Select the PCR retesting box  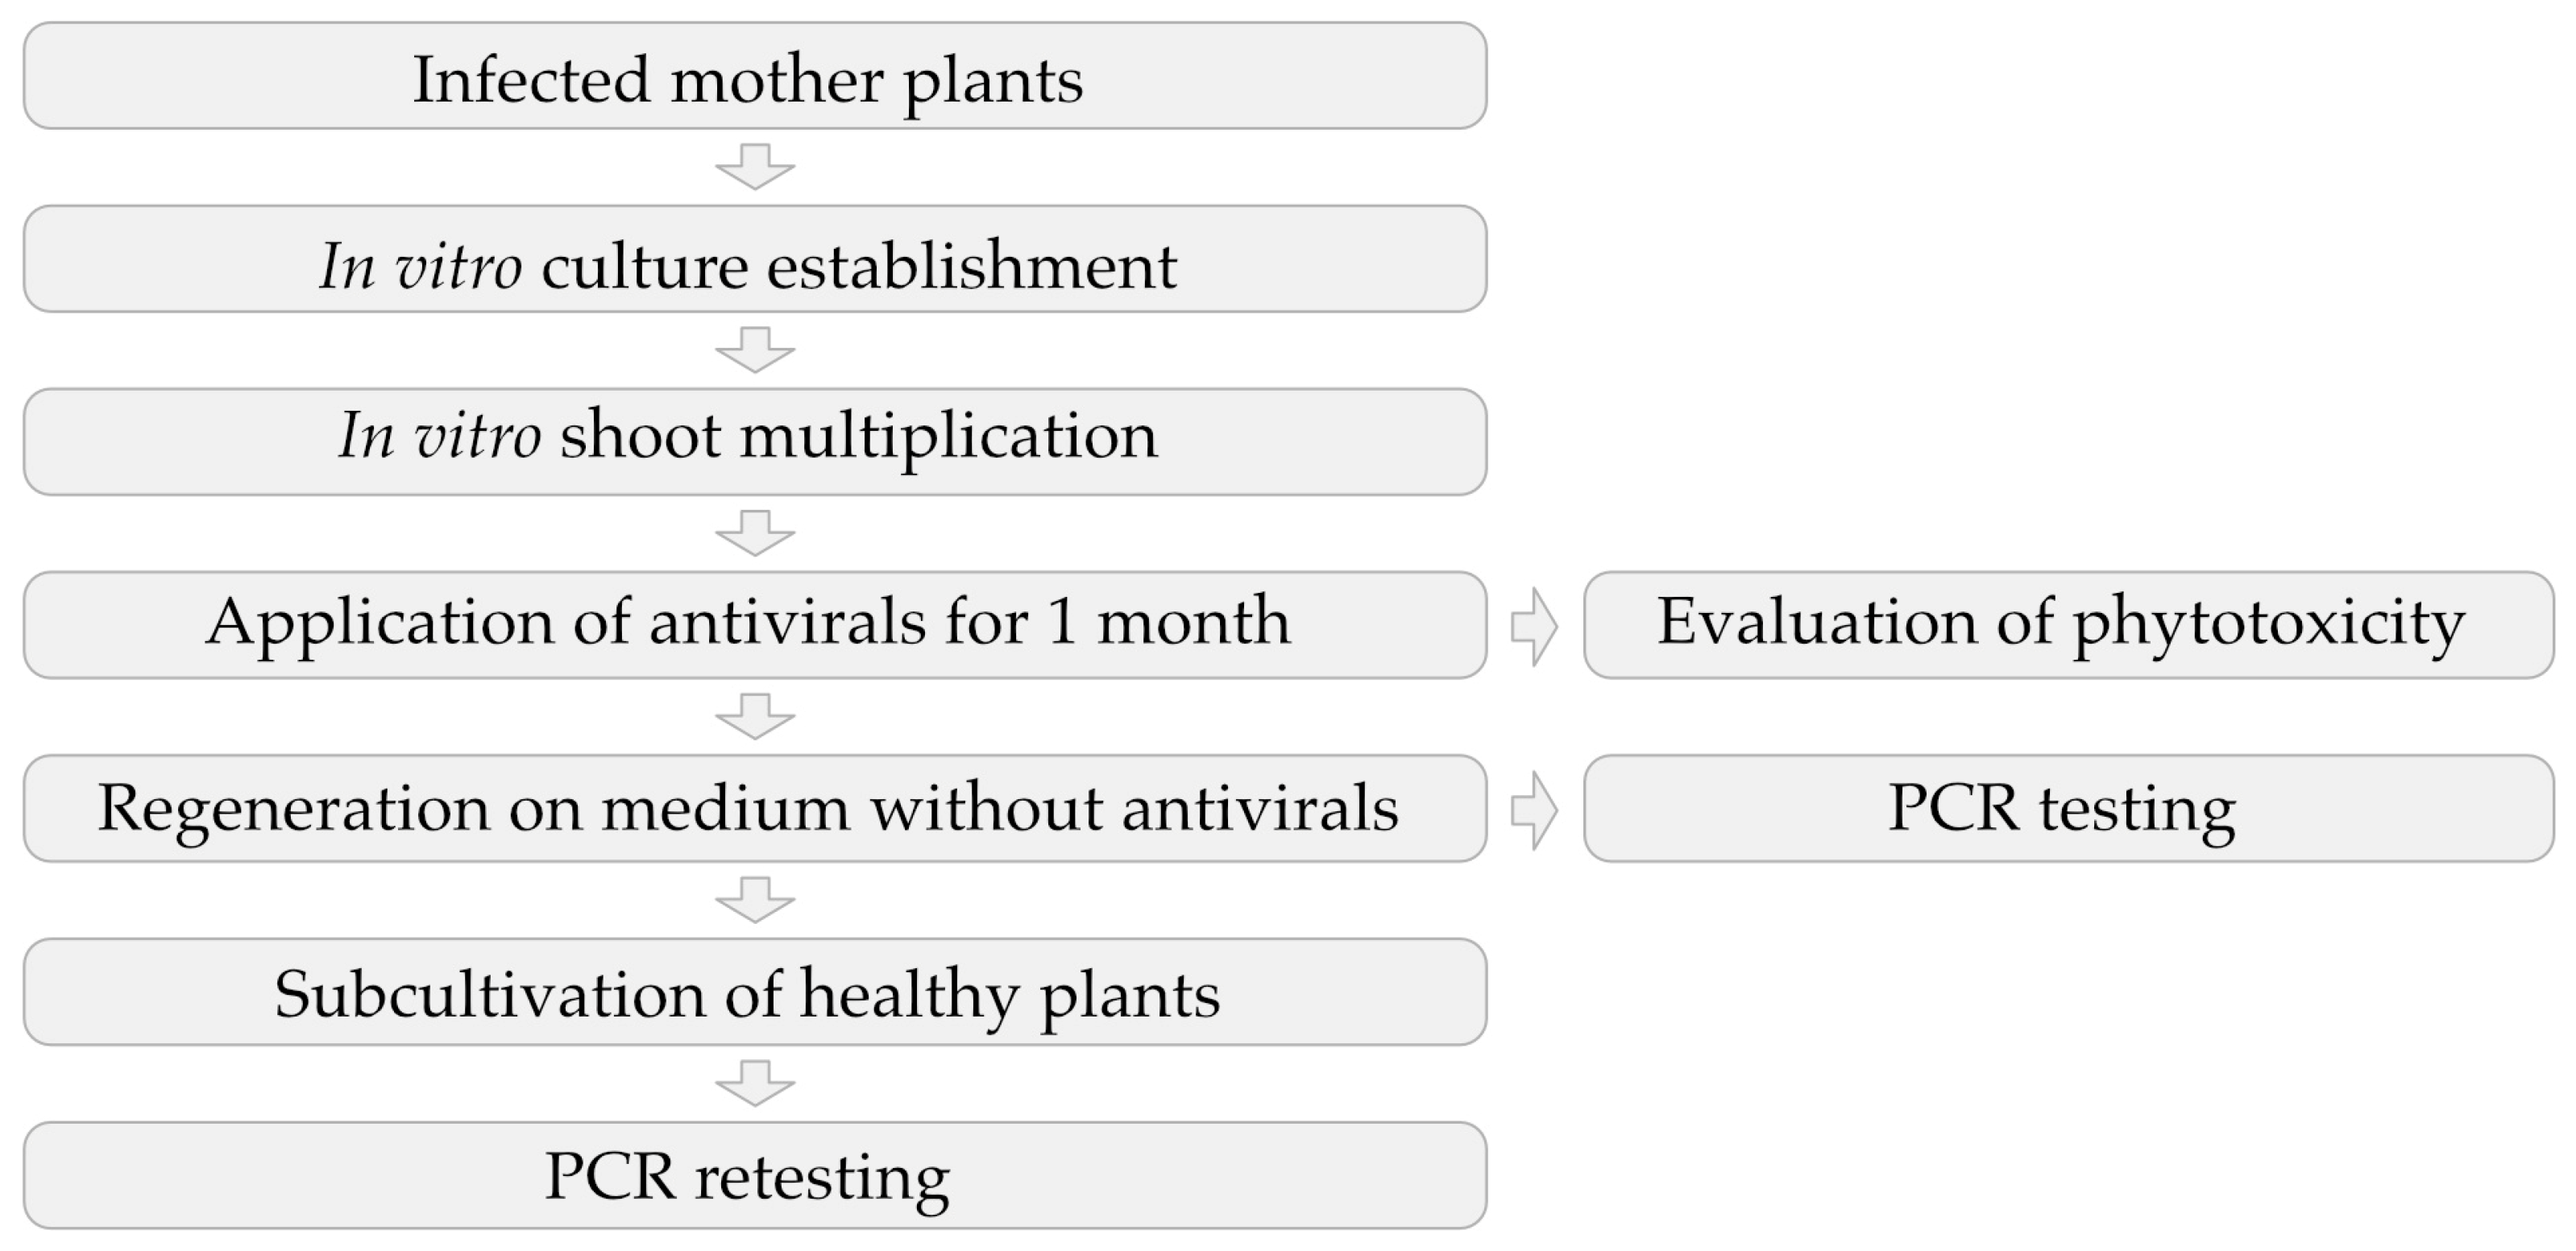pyautogui.click(x=755, y=1175)
